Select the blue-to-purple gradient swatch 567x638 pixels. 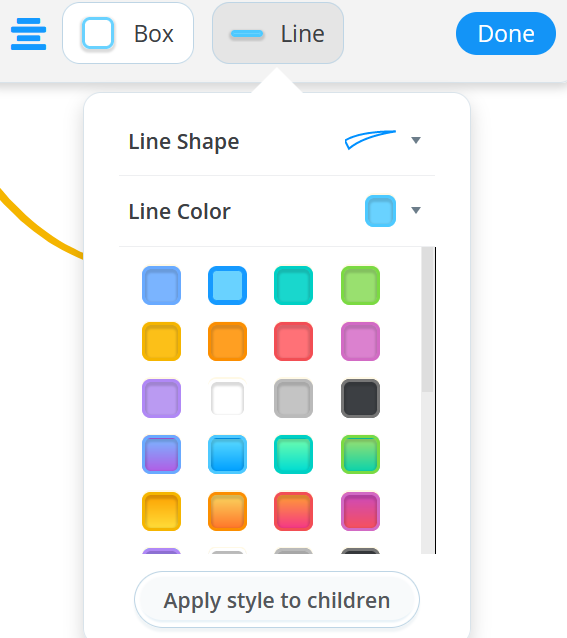161,454
